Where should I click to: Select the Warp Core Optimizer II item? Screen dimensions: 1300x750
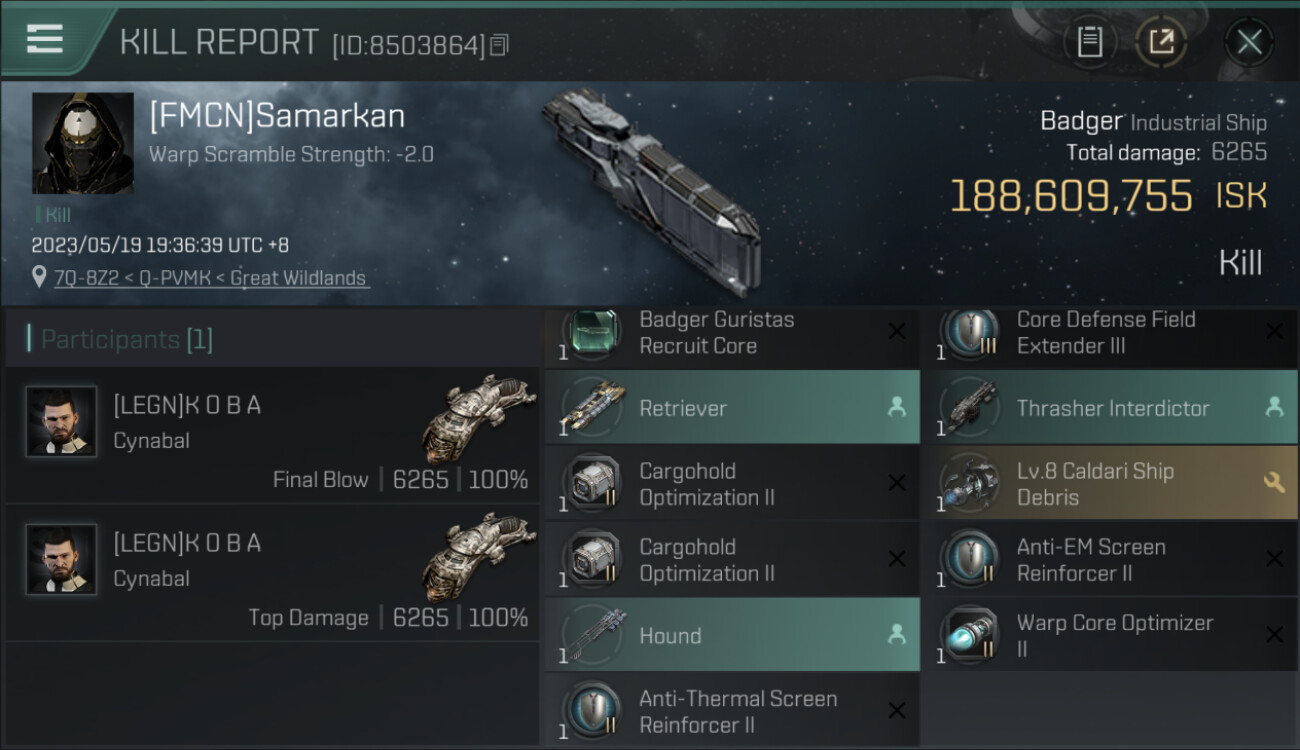(x=1110, y=635)
